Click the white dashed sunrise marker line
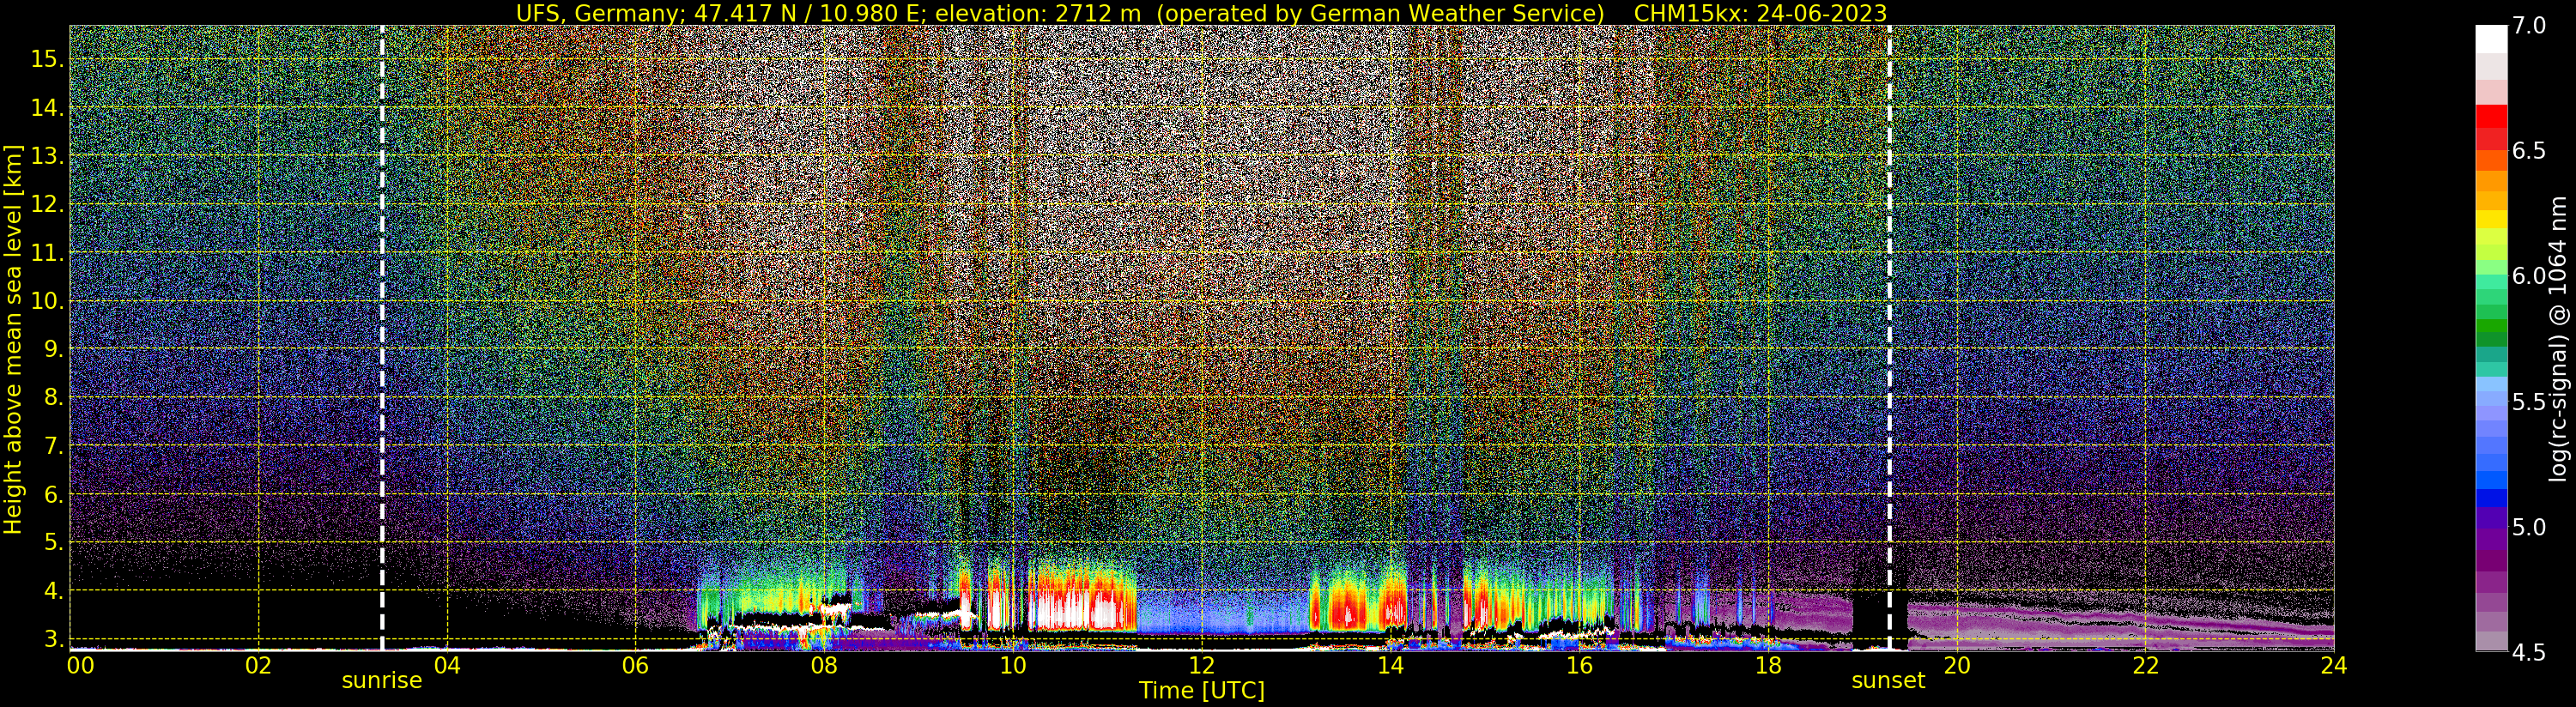 coord(382,338)
